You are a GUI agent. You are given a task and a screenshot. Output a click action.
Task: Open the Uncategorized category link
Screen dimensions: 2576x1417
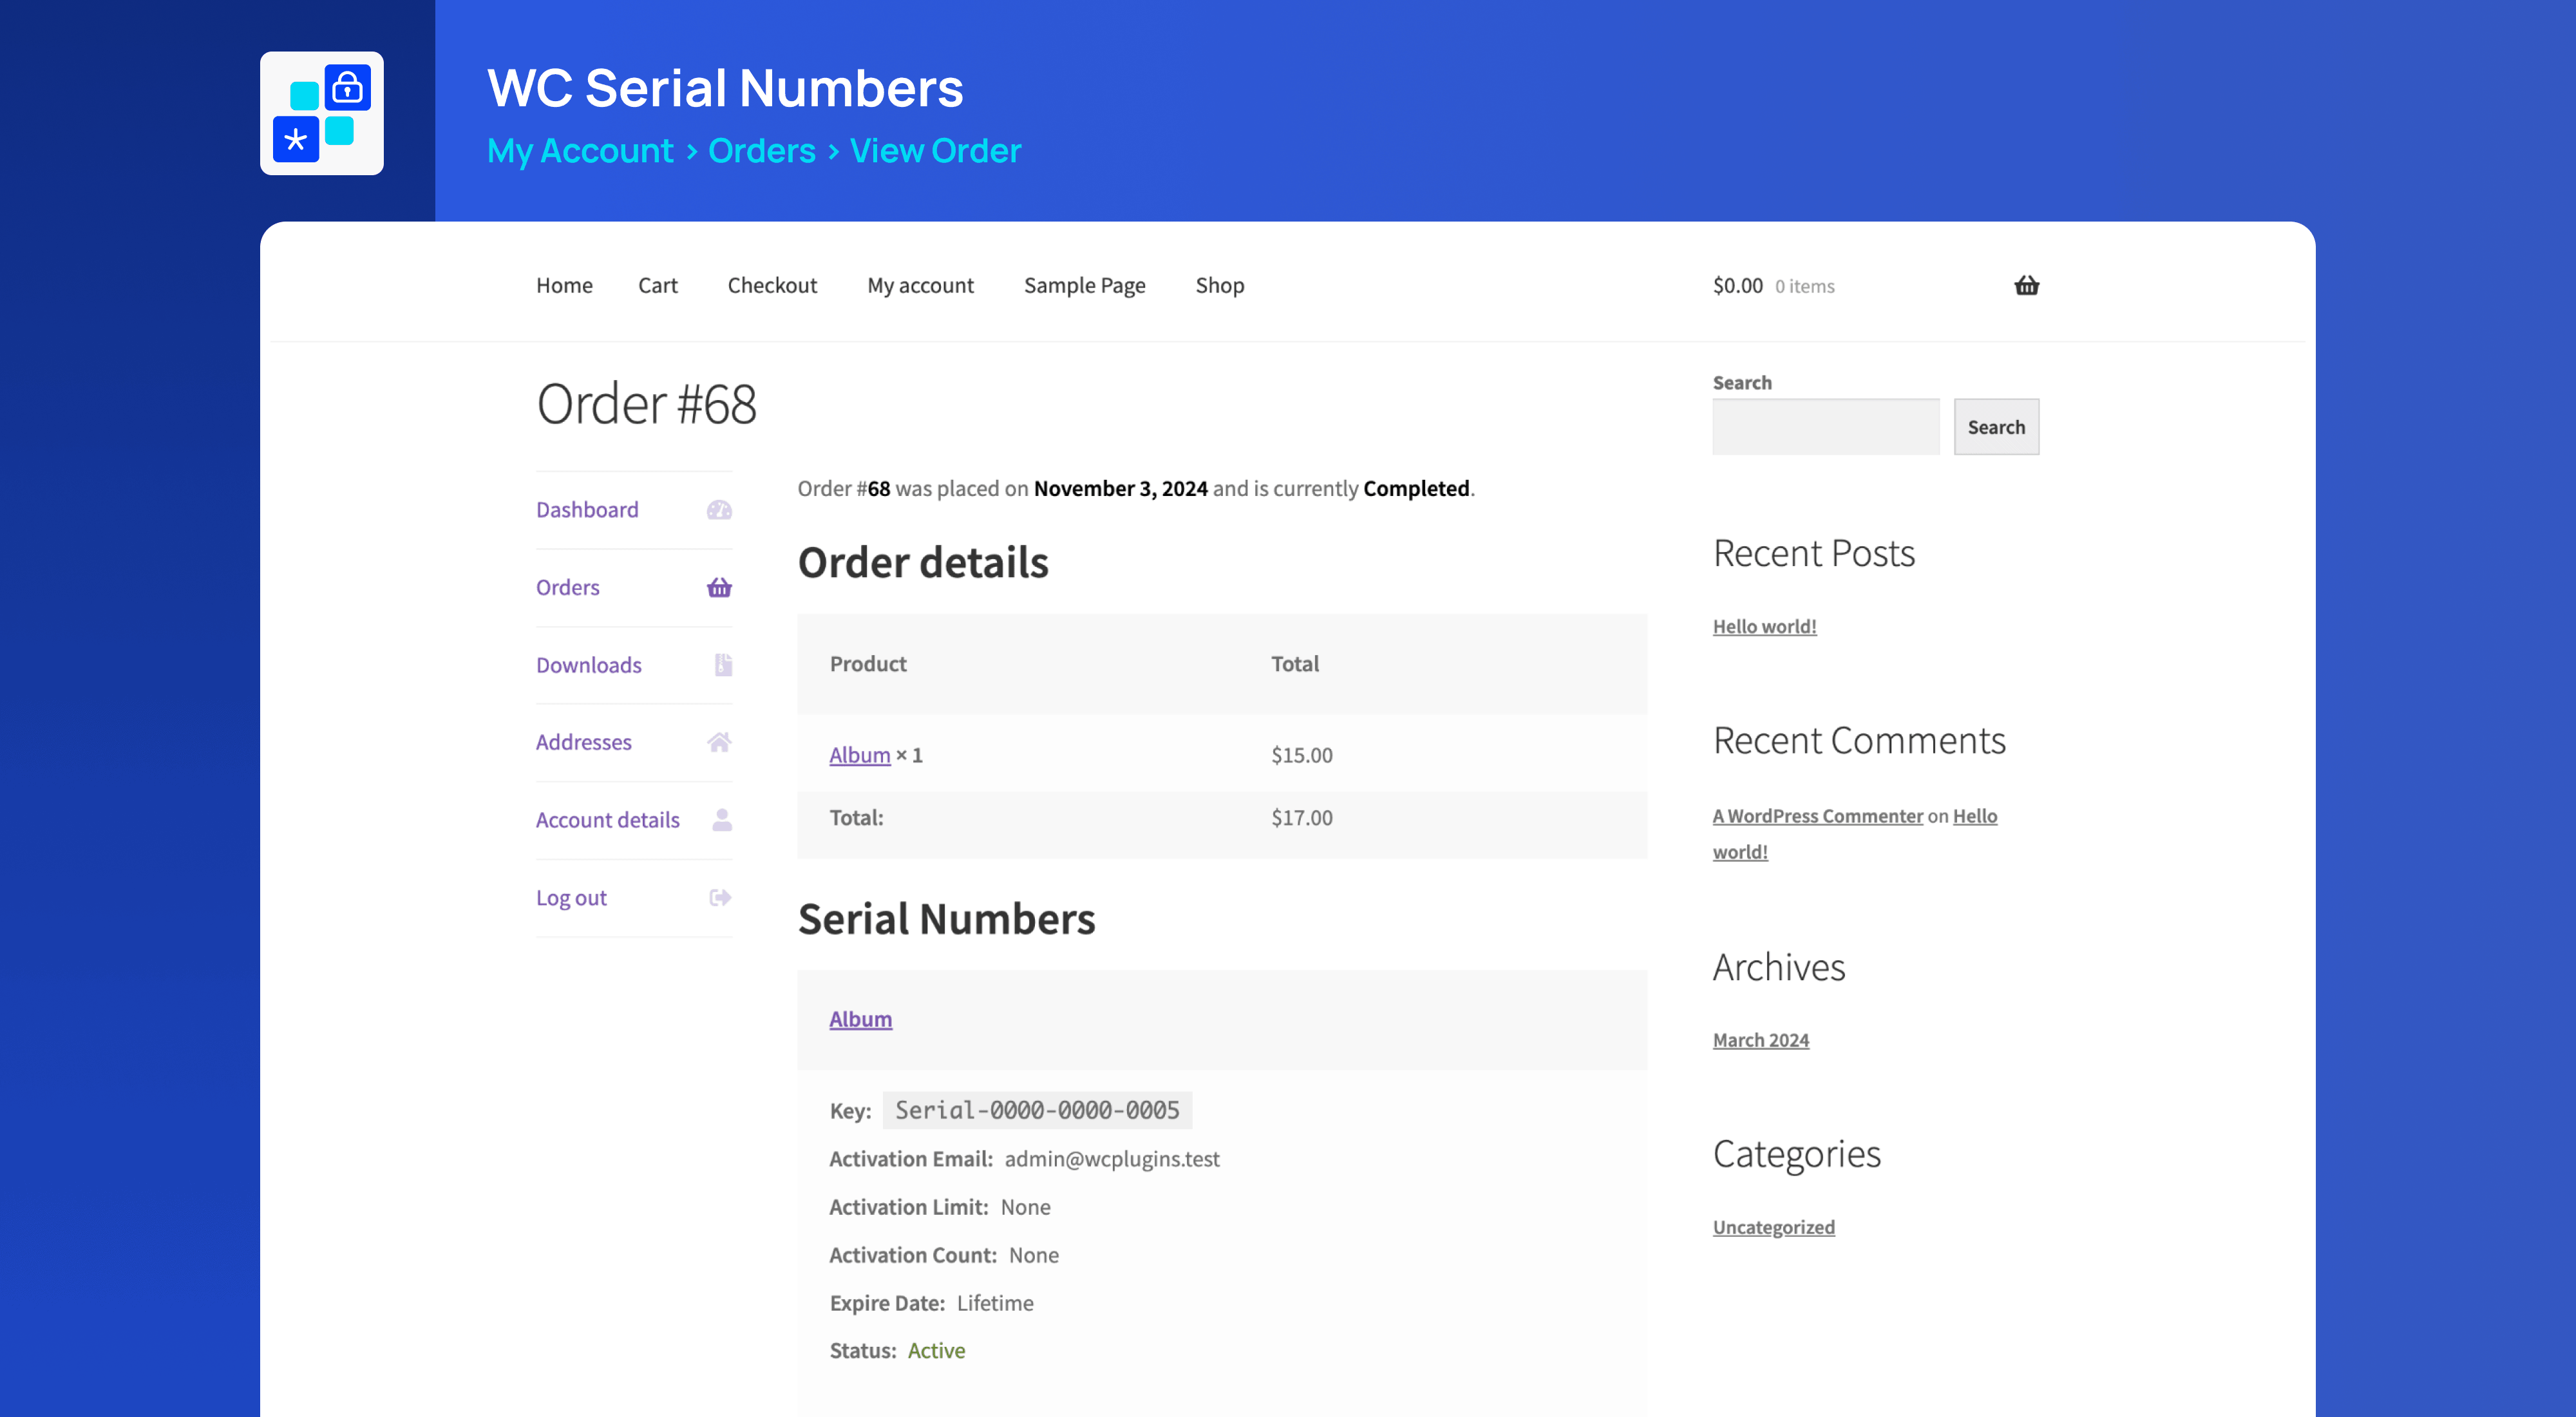(x=1773, y=1227)
